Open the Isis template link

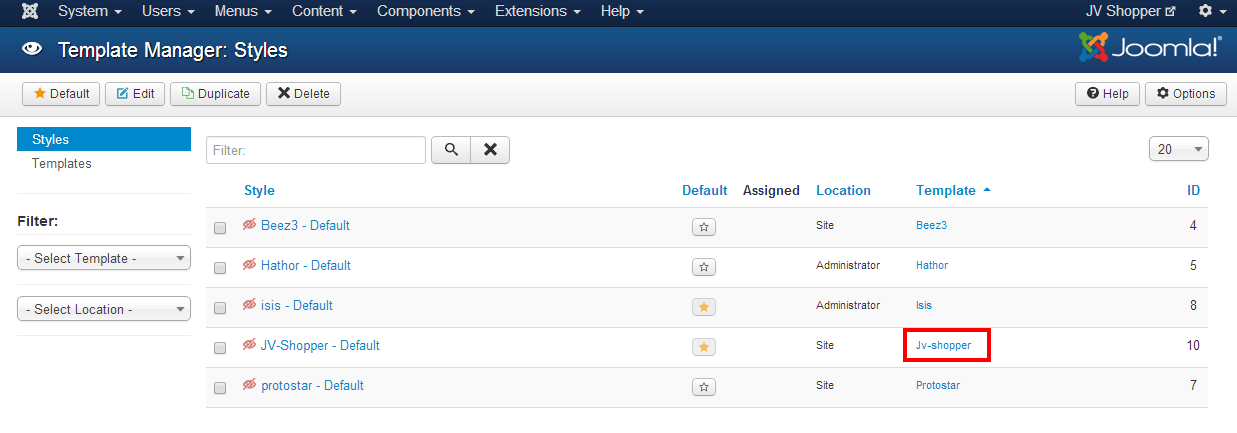coord(924,305)
